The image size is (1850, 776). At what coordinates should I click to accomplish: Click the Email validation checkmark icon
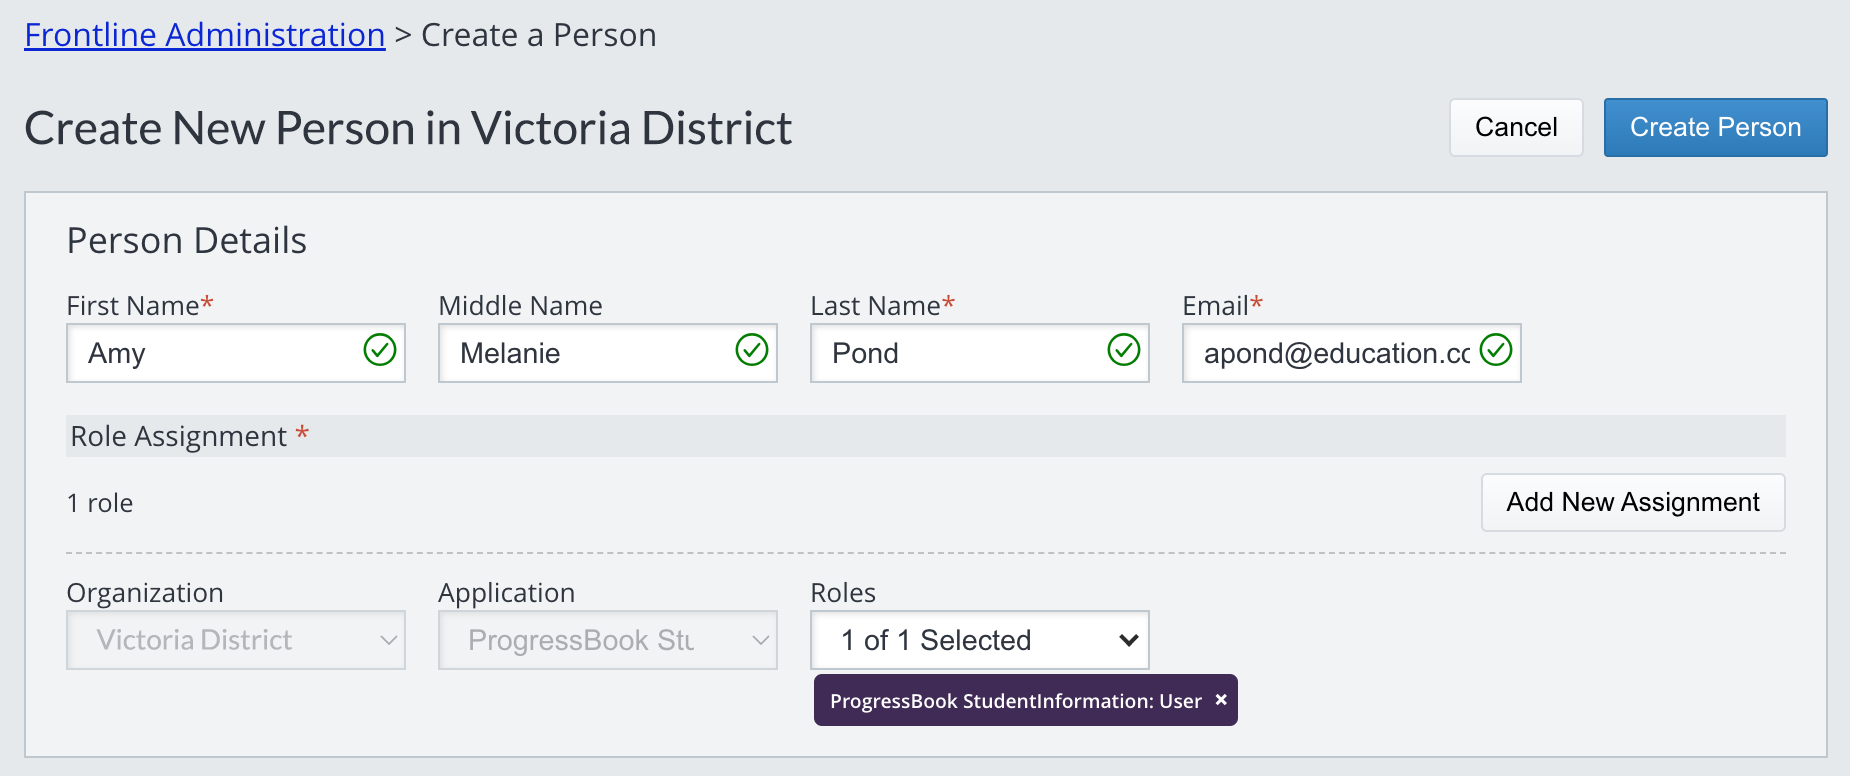(1496, 350)
